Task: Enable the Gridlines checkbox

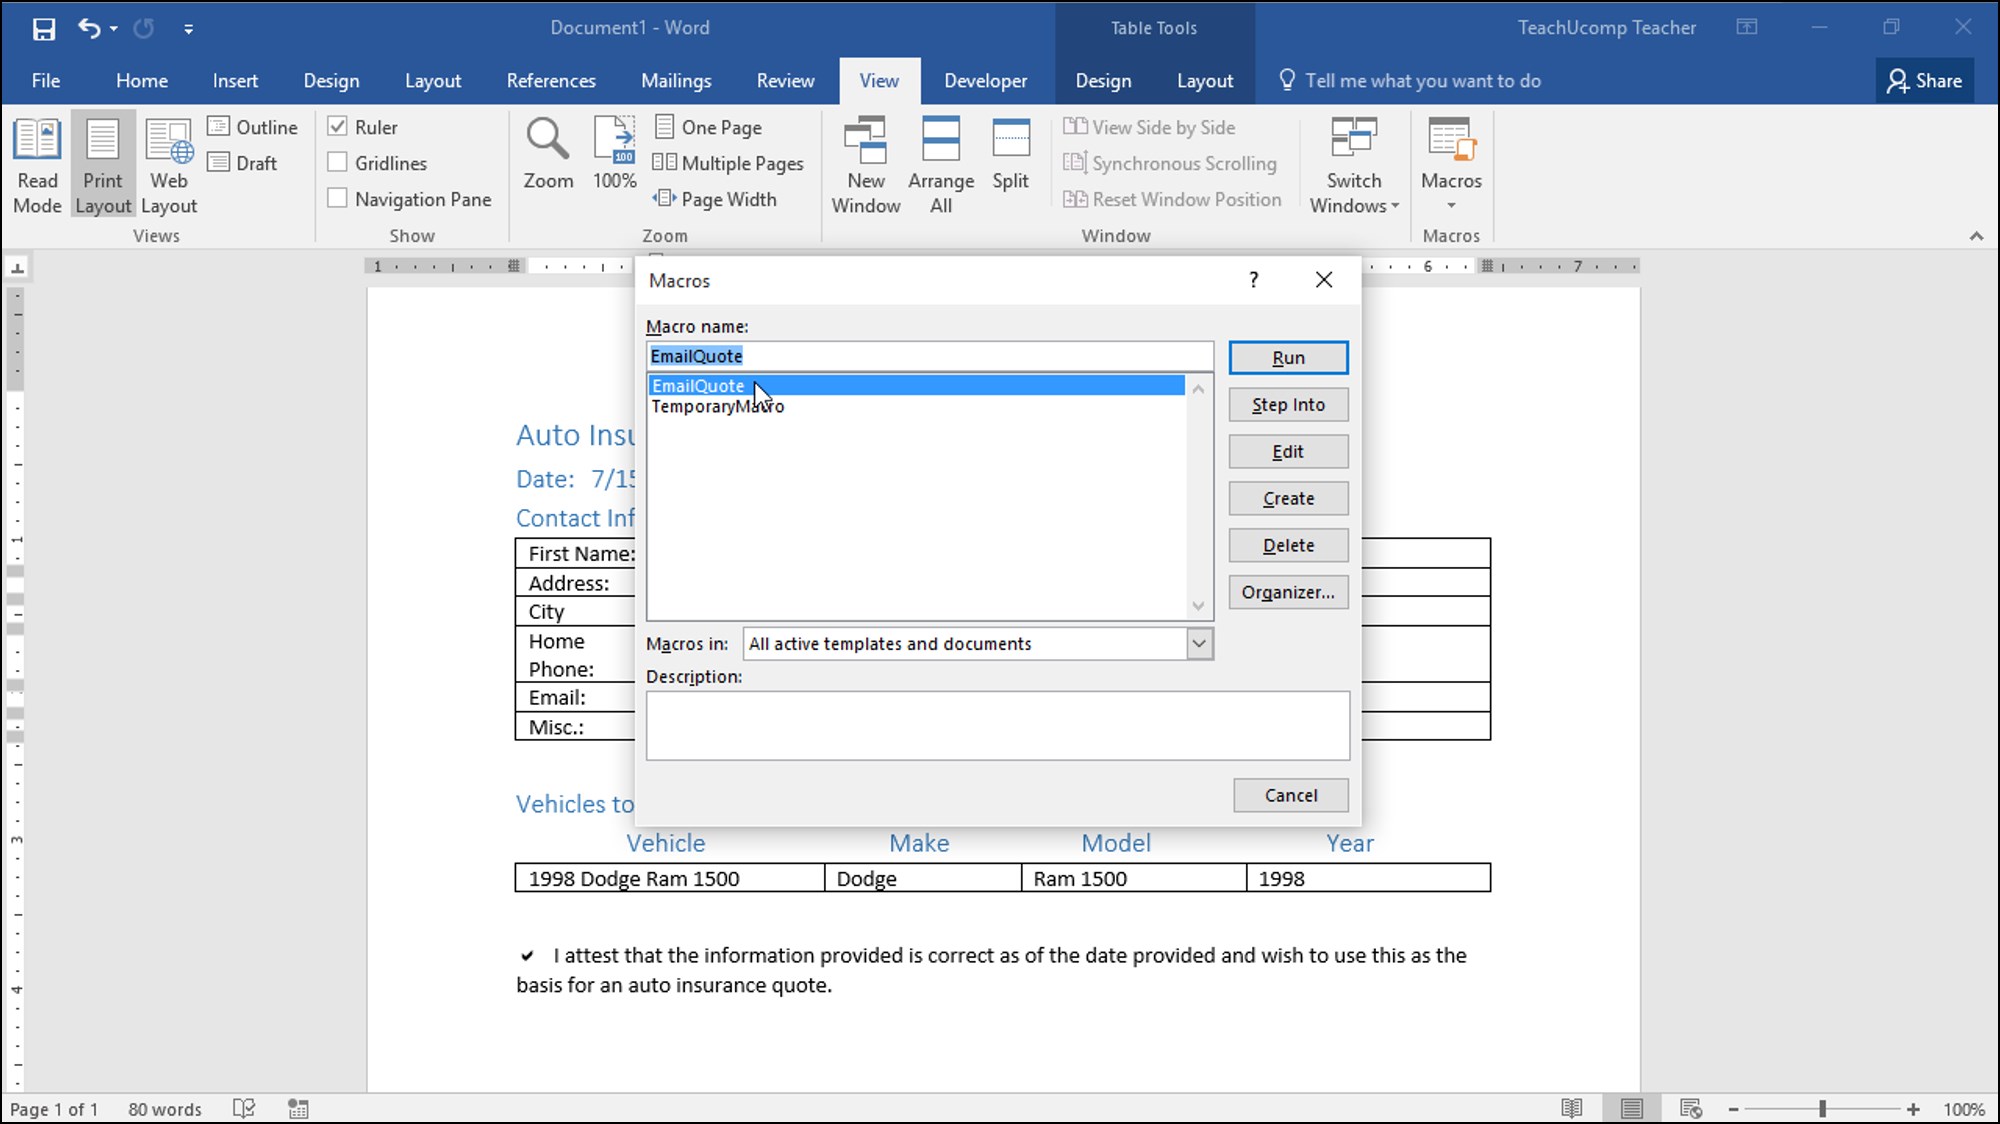Action: (338, 163)
